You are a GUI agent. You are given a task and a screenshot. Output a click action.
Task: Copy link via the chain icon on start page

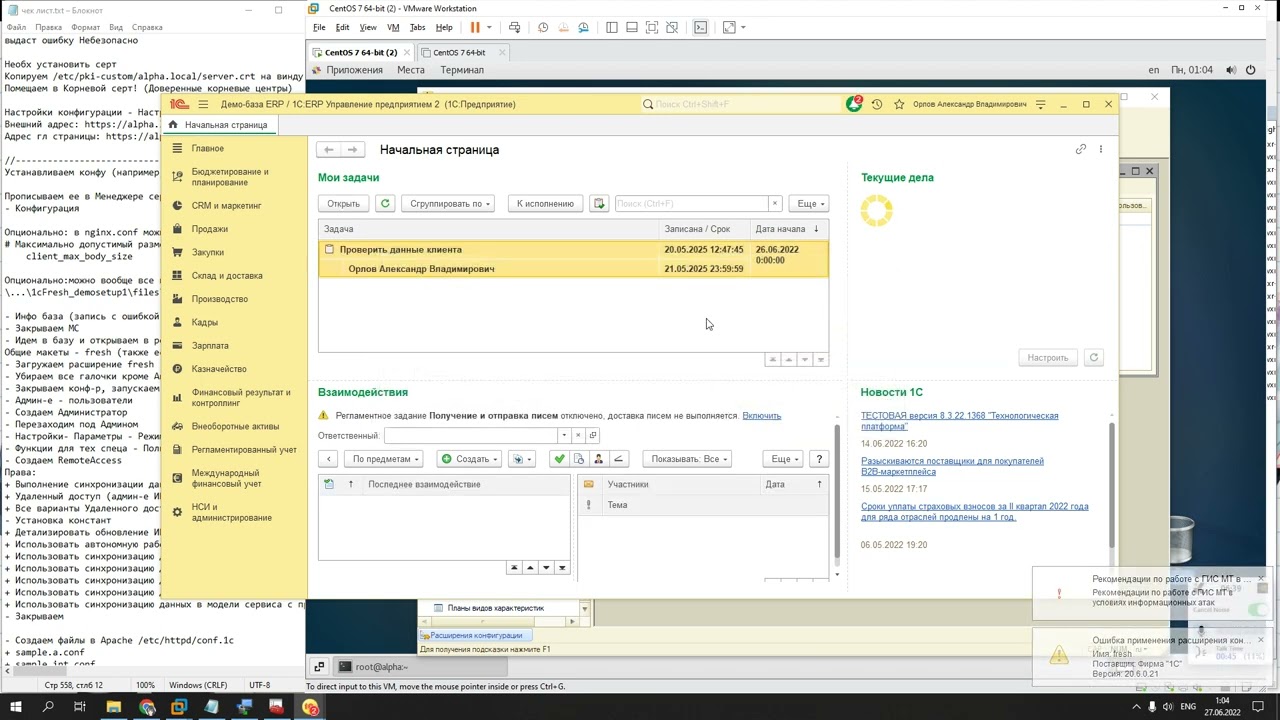click(1080, 149)
